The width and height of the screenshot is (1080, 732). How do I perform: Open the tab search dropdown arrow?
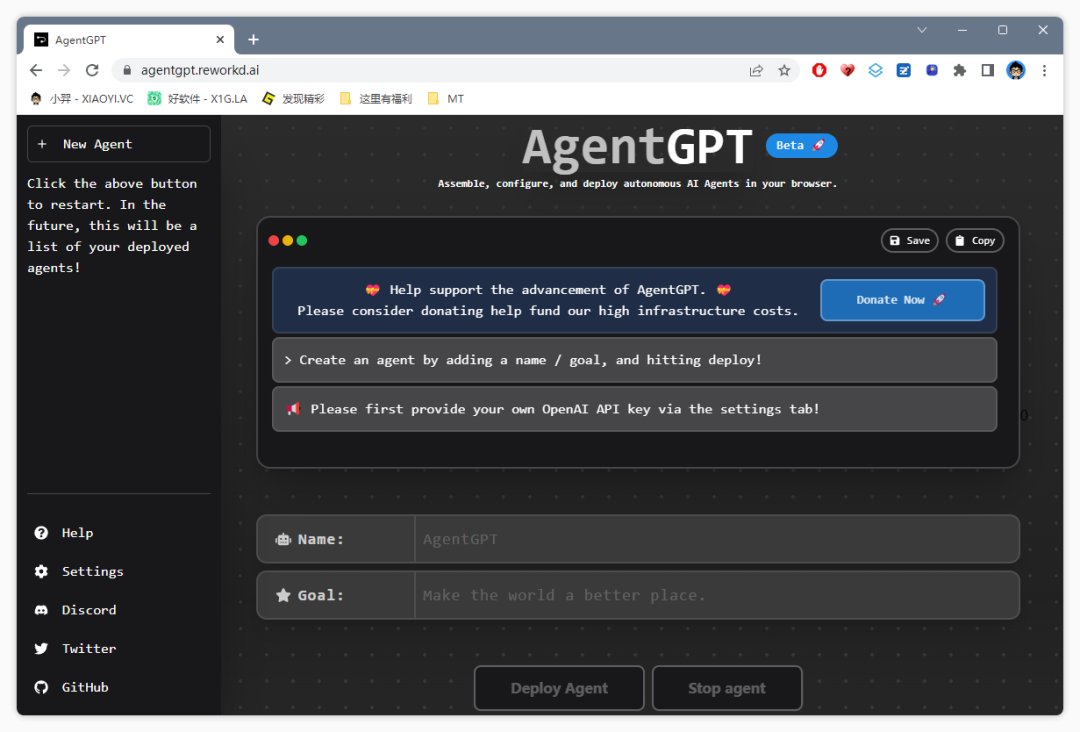[x=922, y=30]
